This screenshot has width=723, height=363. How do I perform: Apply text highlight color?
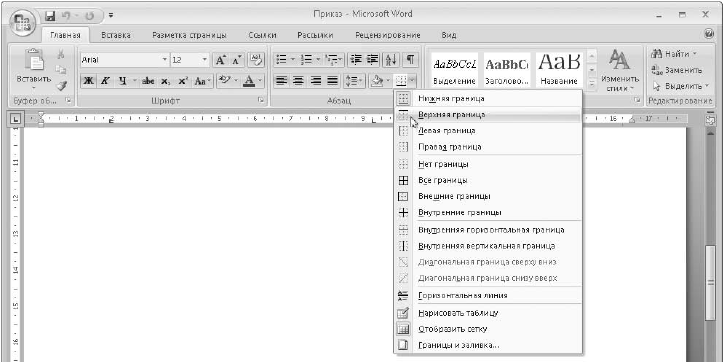click(225, 81)
